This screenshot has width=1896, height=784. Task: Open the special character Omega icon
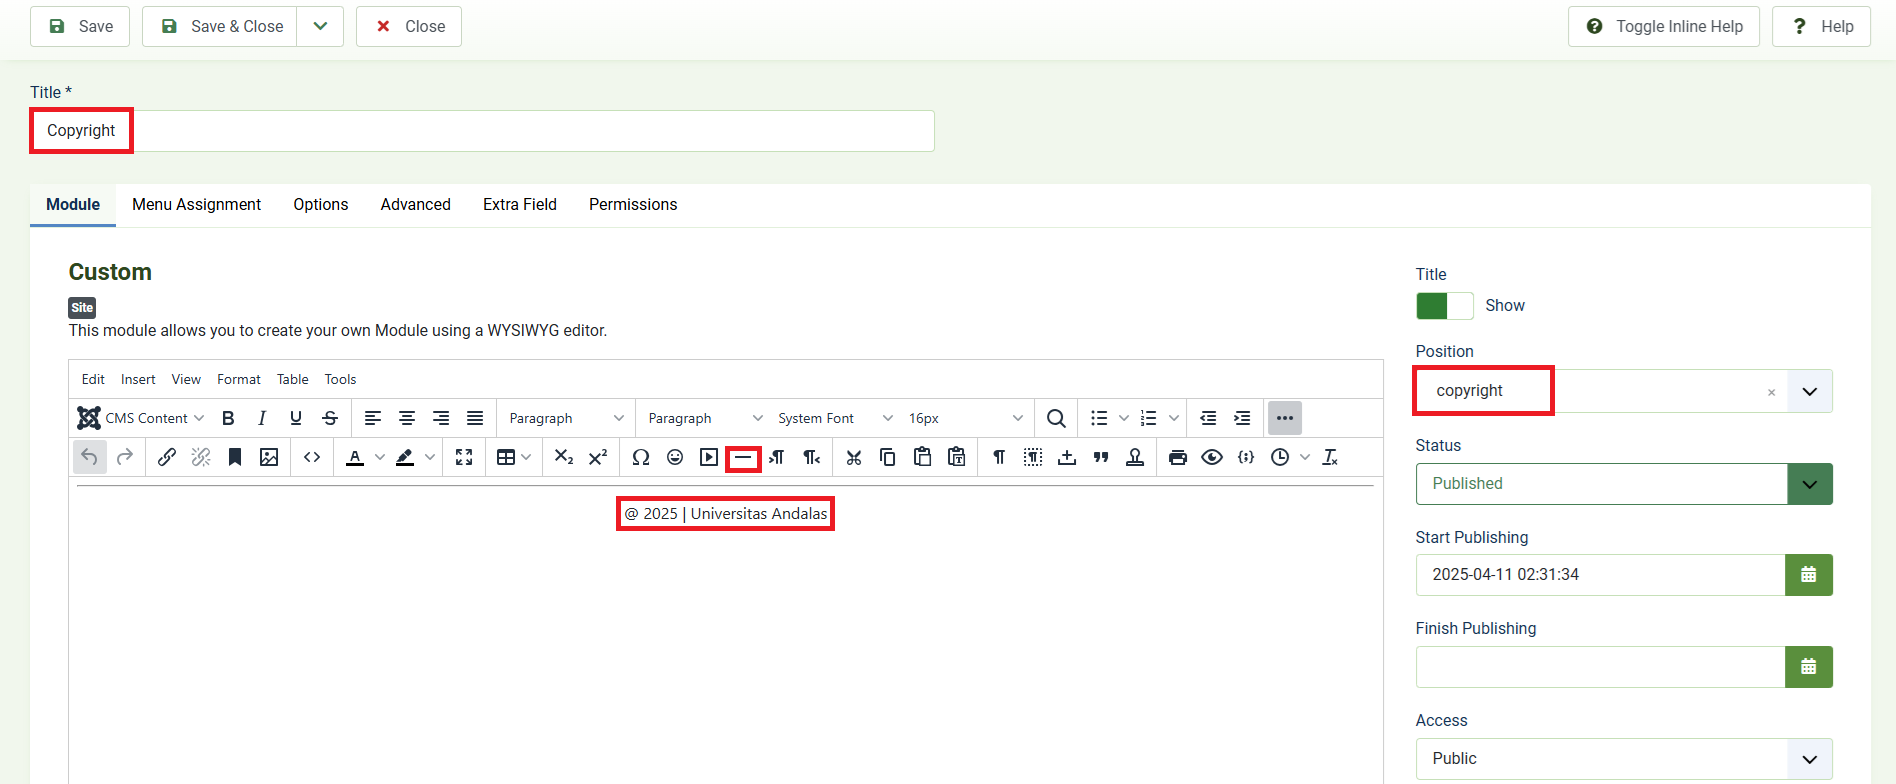(x=641, y=457)
